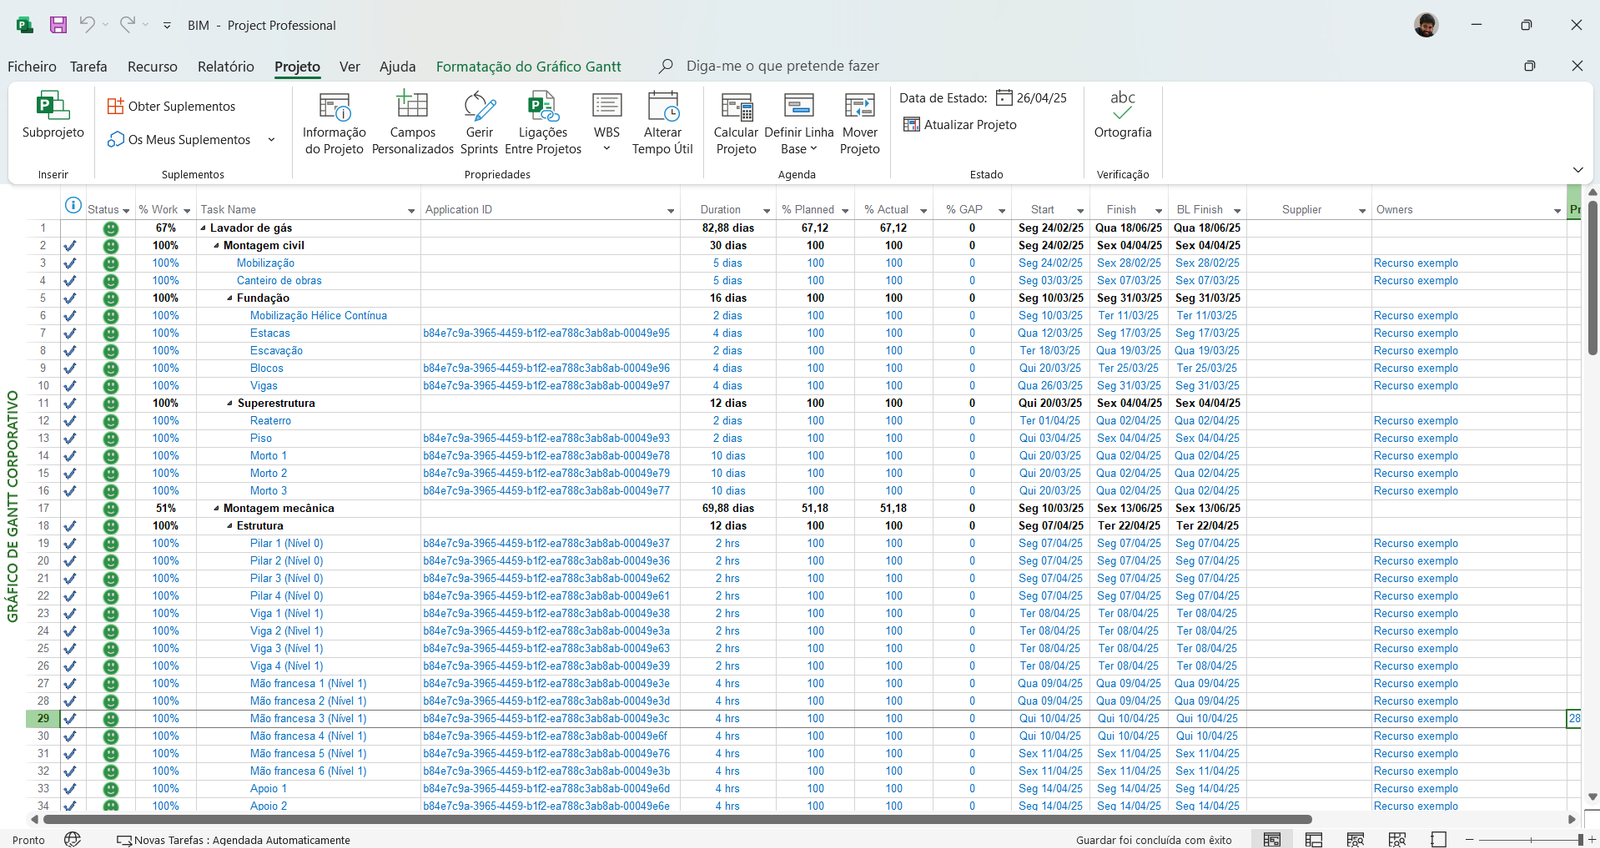Collapse the Fundação summary task
Screen dimensions: 1600x848
pyautogui.click(x=229, y=298)
